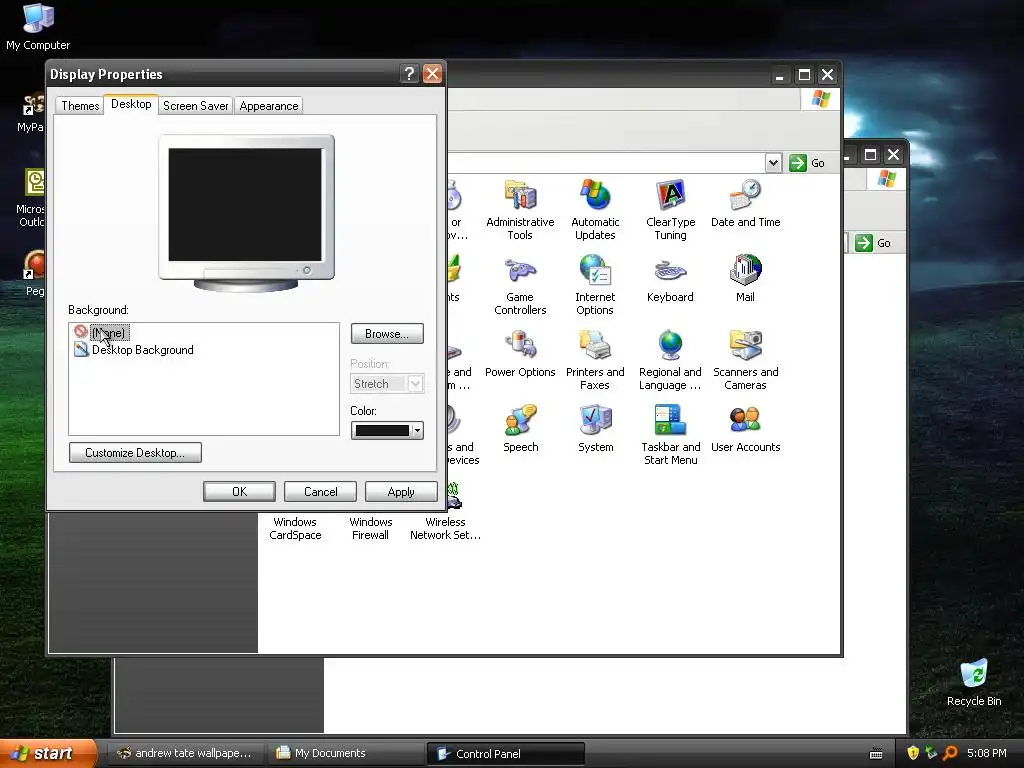Open the Keyboard settings icon
Image resolution: width=1024 pixels, height=768 pixels.
(670, 279)
